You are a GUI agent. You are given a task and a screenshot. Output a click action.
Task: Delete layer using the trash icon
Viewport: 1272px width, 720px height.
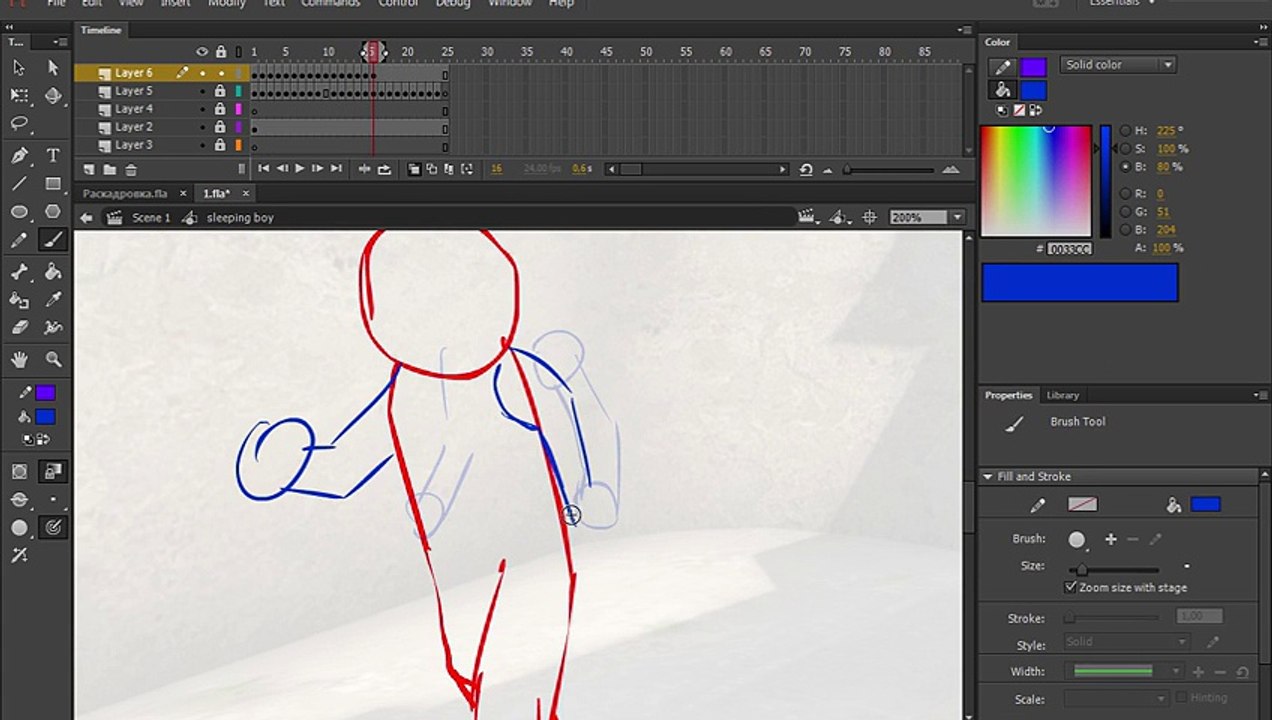[x=131, y=170]
